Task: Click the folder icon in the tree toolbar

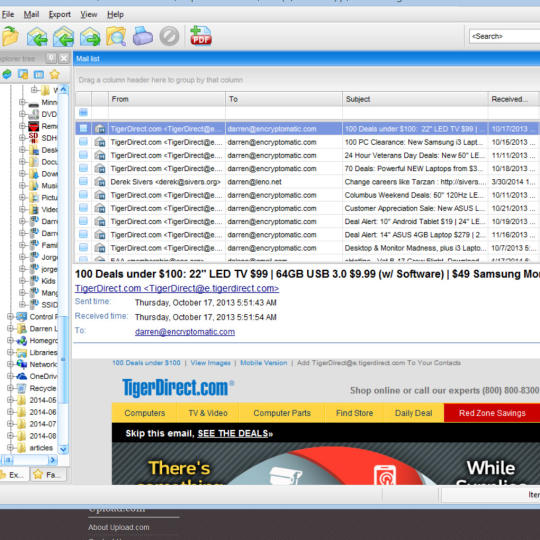Action: click(23, 74)
